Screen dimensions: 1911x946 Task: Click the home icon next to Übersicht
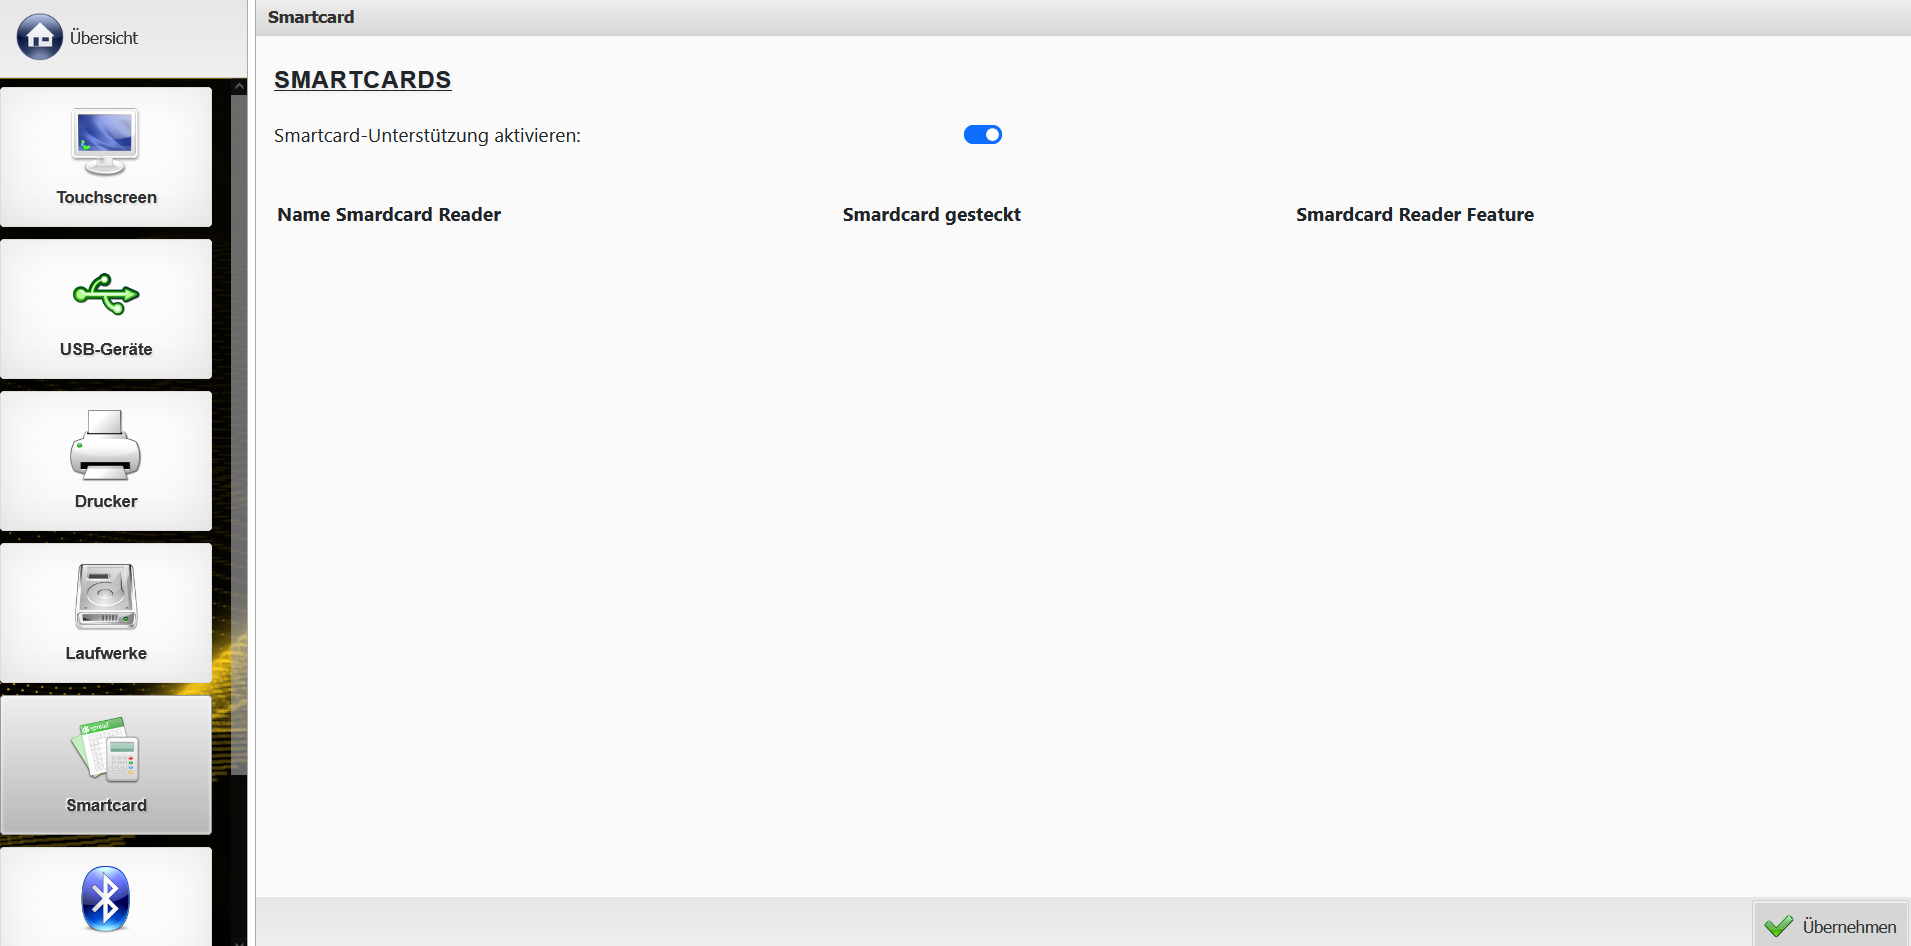[x=40, y=37]
